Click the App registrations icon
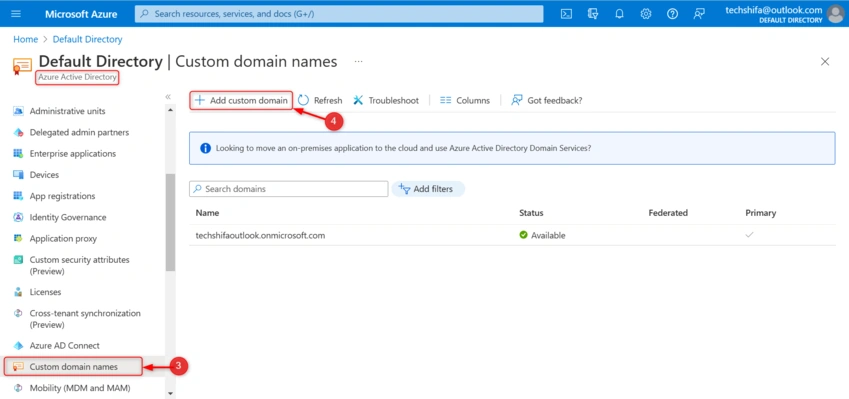Viewport: 849px width, 399px height. [x=18, y=196]
